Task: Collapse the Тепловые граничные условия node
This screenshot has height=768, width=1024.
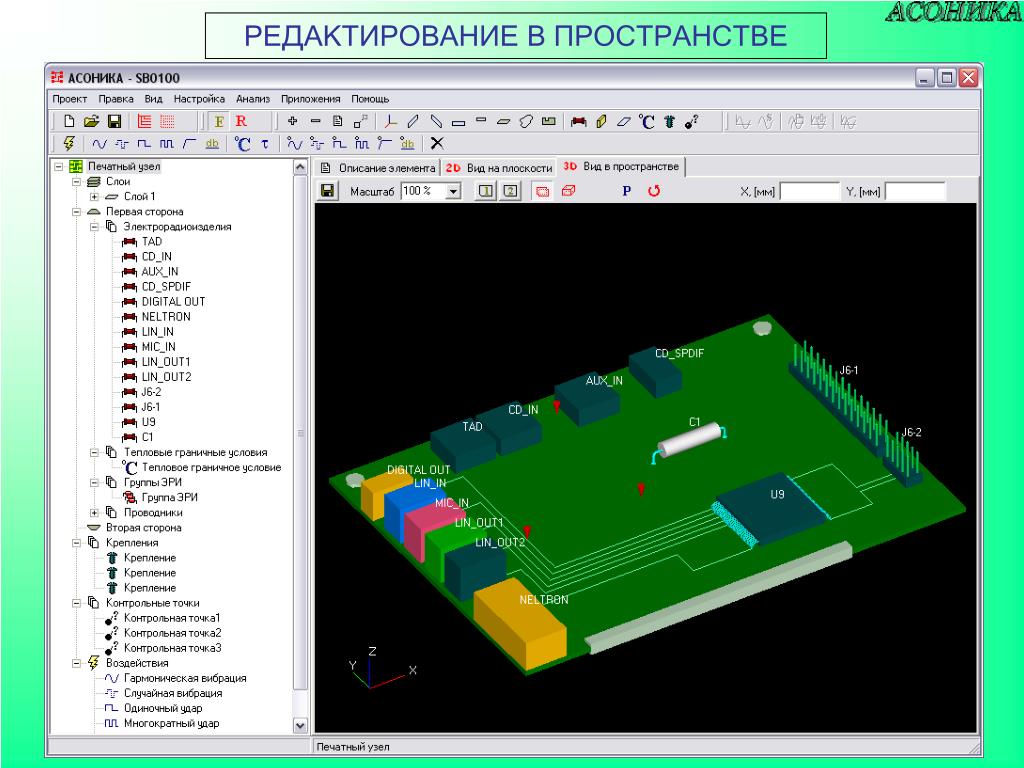Action: coord(94,452)
